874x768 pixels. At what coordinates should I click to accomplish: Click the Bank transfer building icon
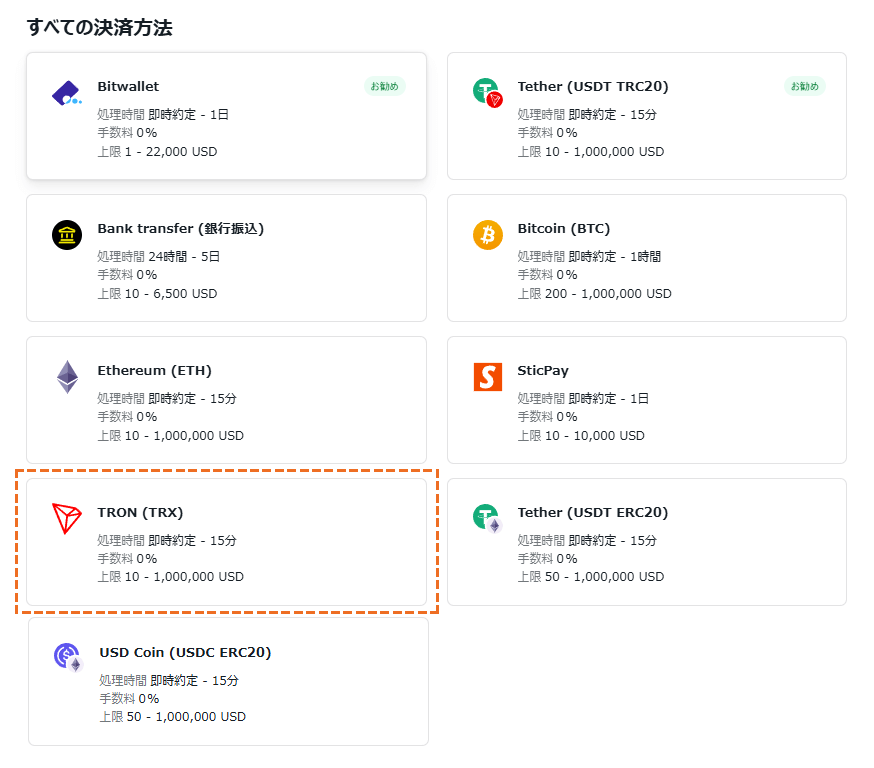67,235
